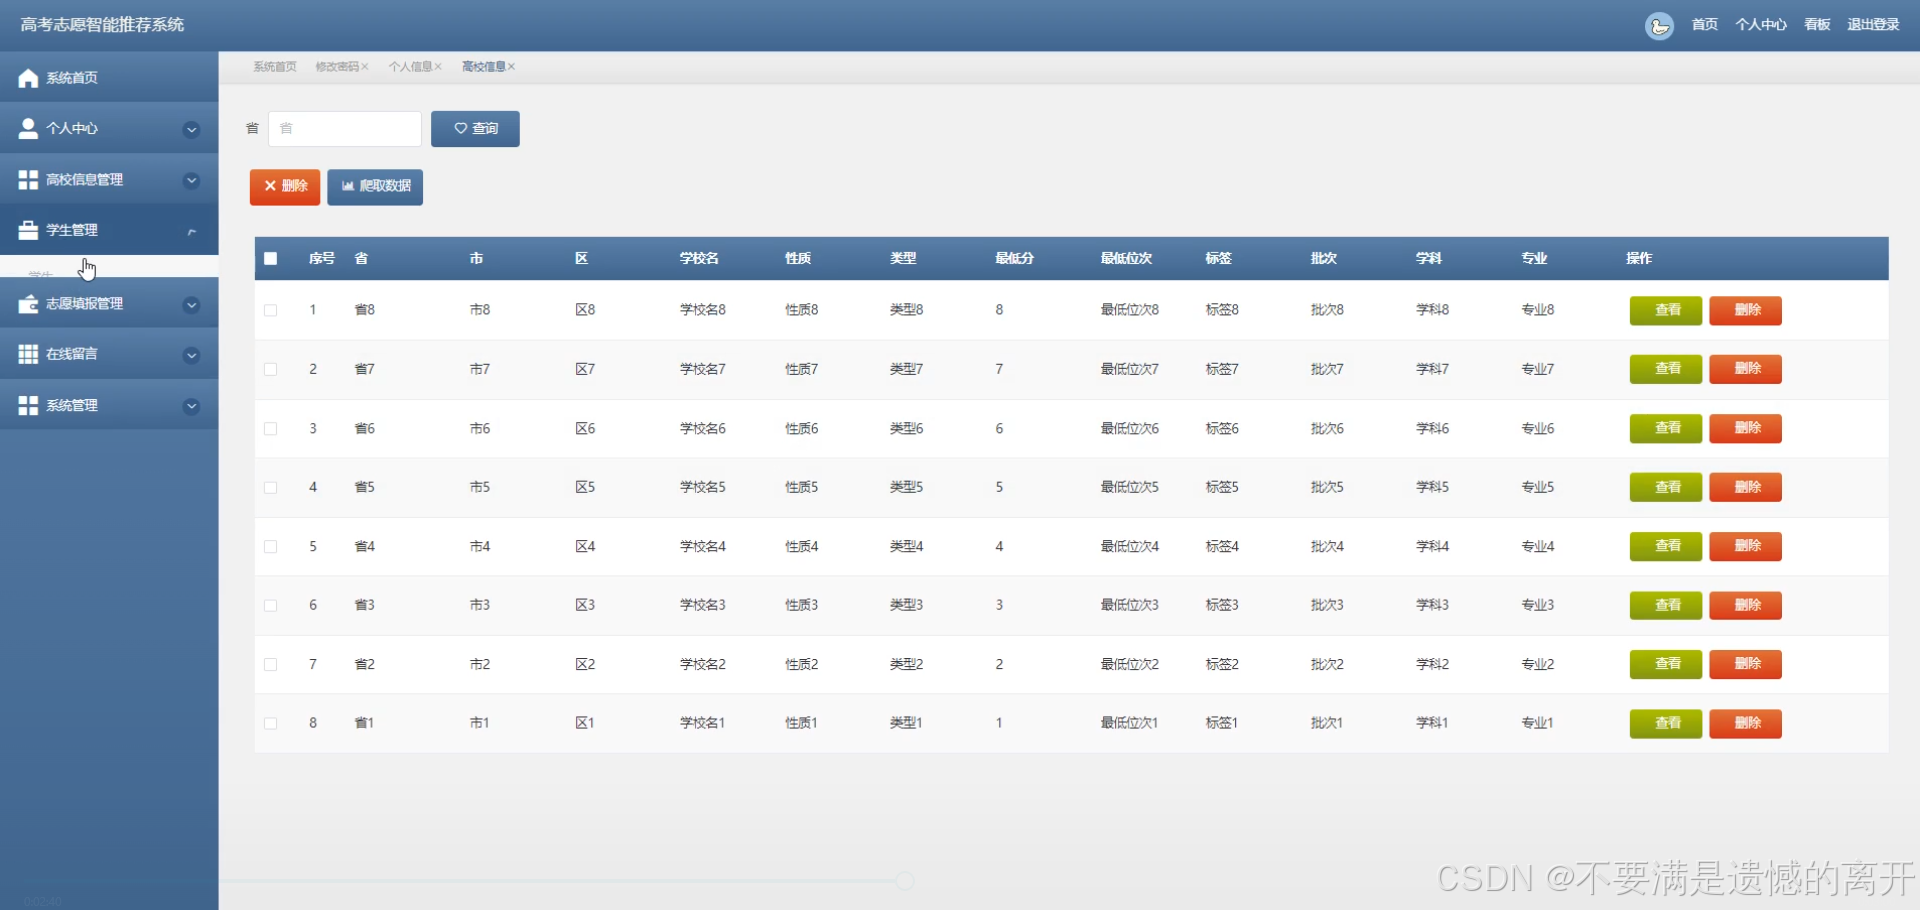Viewport: 1920px width, 910px height.
Task: Switch to the 修改密码 tab
Action: [337, 67]
